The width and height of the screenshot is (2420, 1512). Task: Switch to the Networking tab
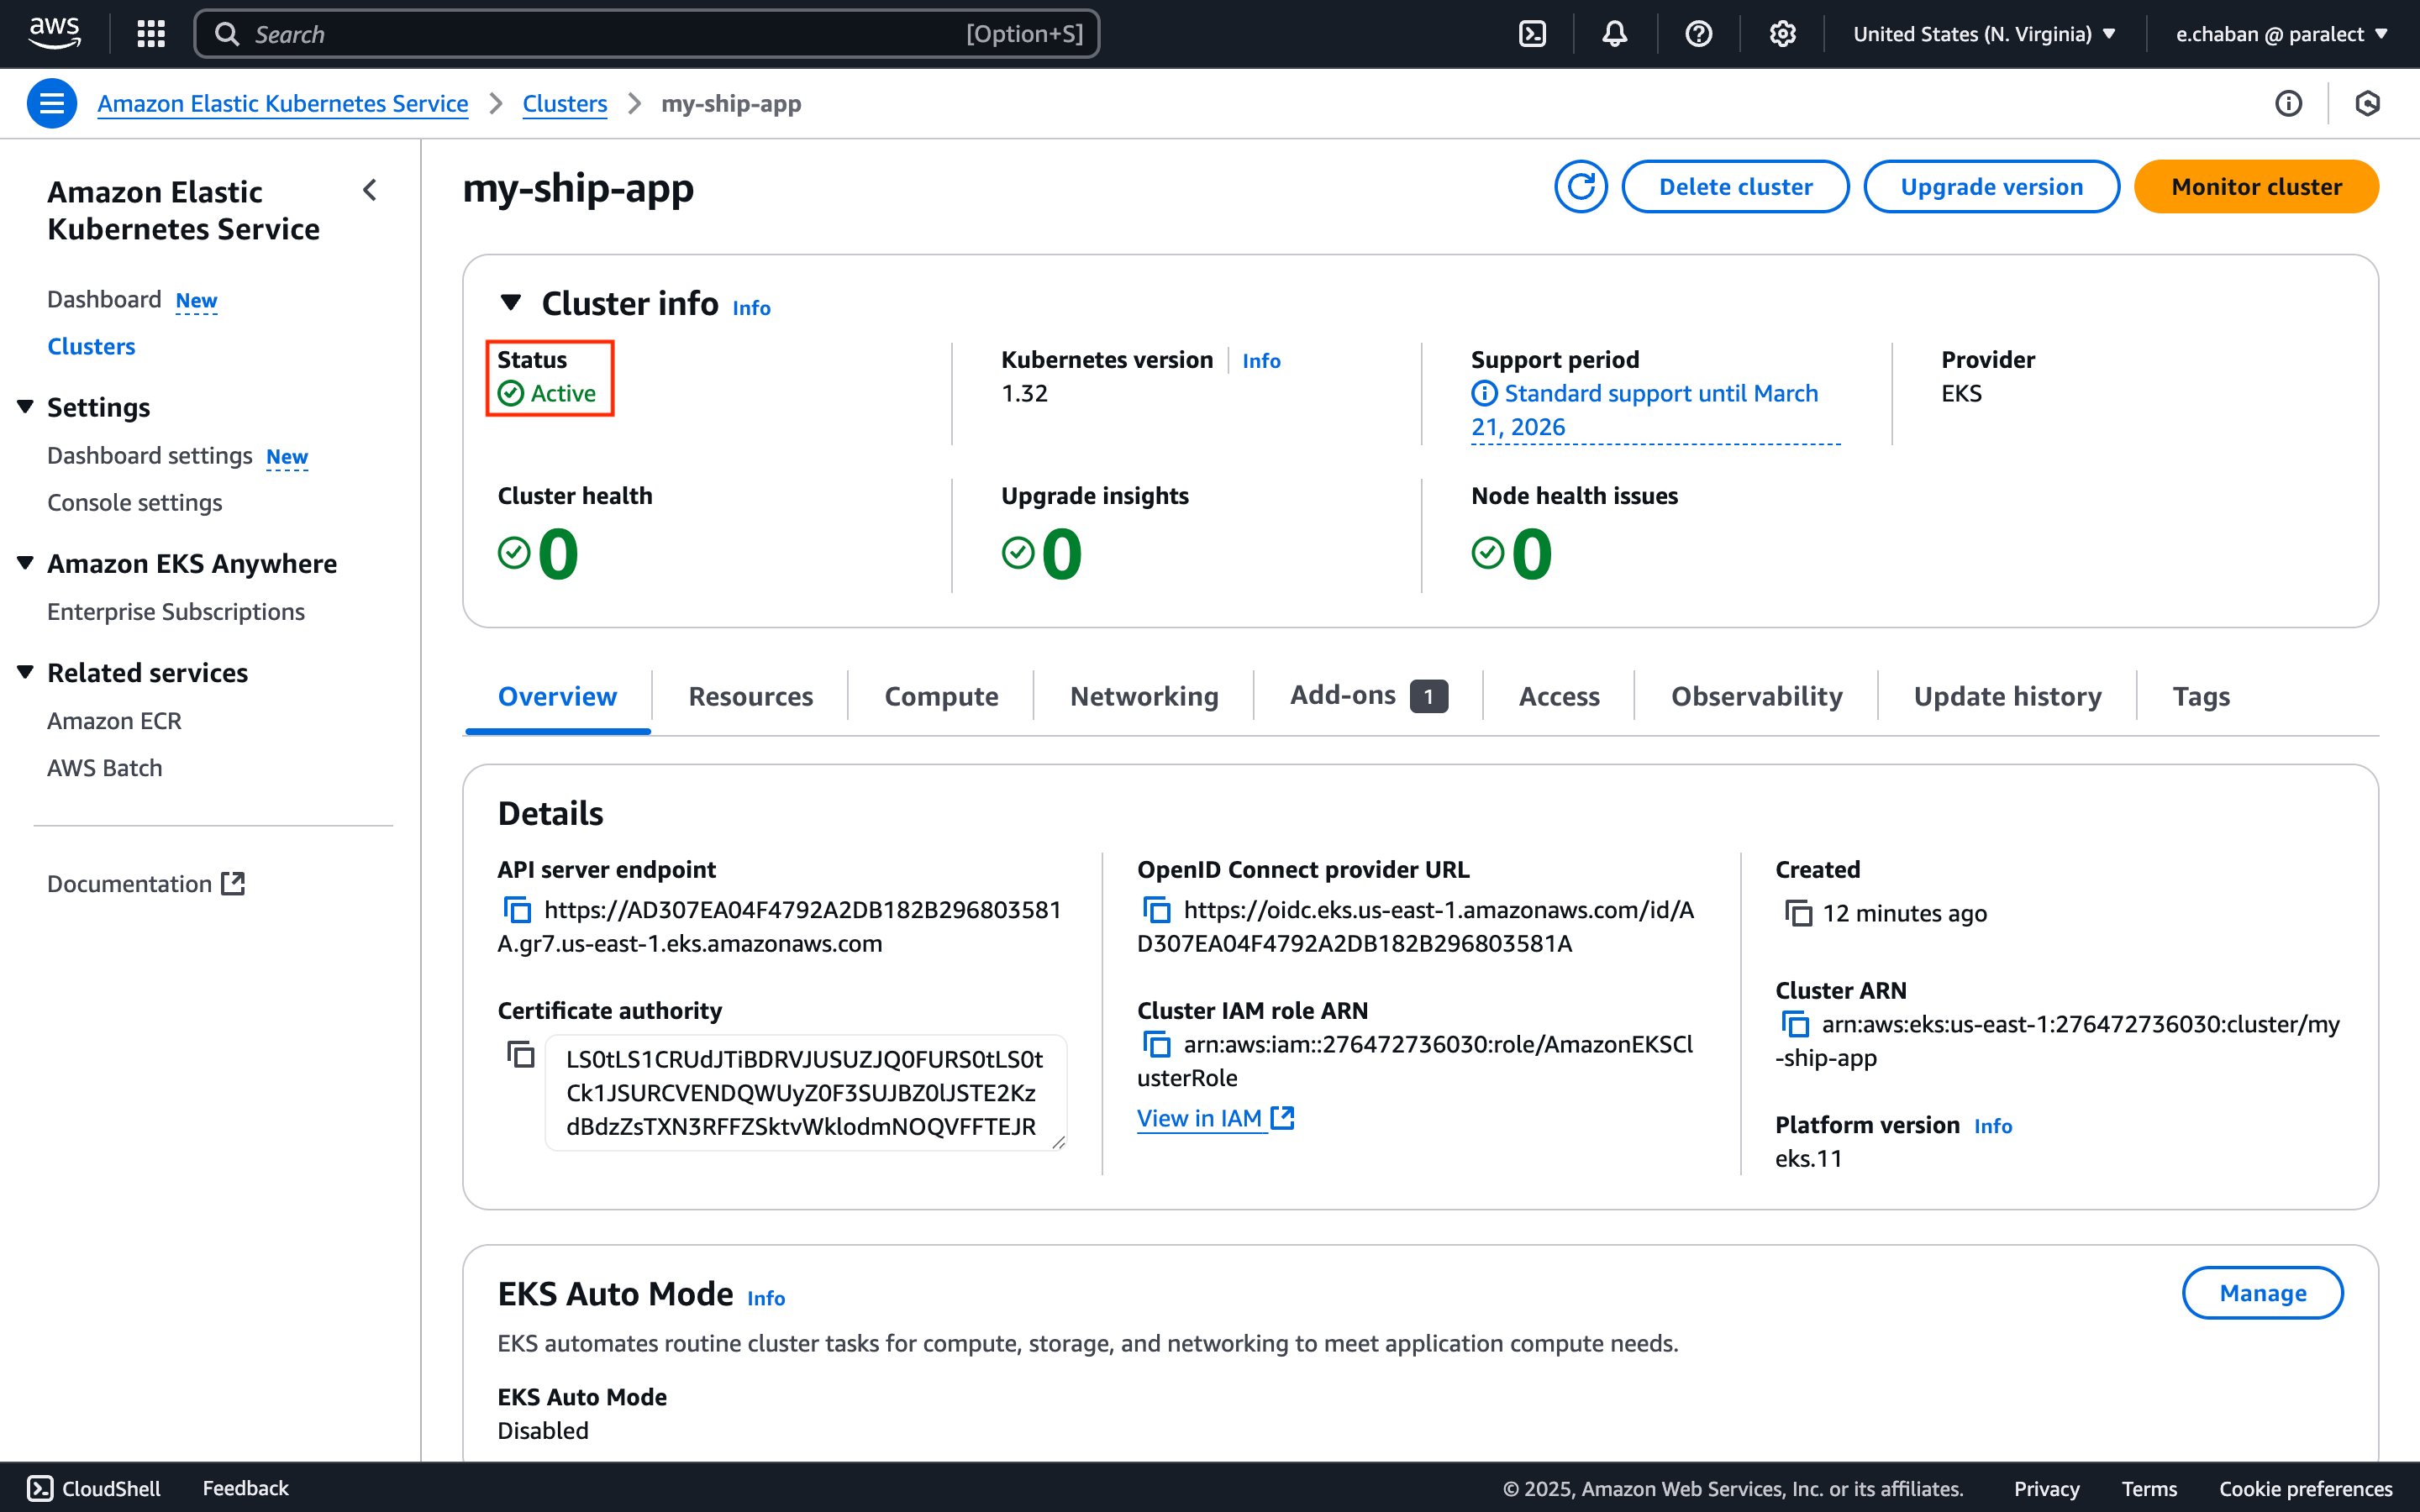(1143, 695)
